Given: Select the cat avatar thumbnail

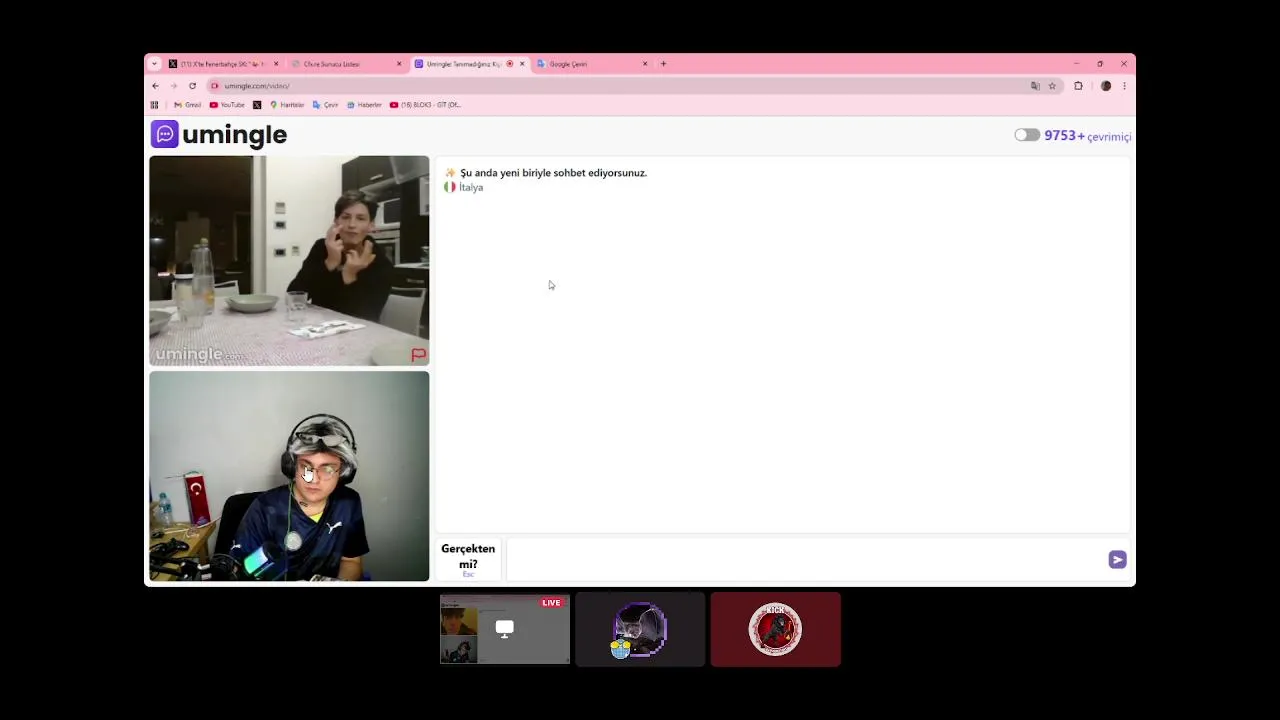Looking at the screenshot, I should pyautogui.click(x=640, y=629).
